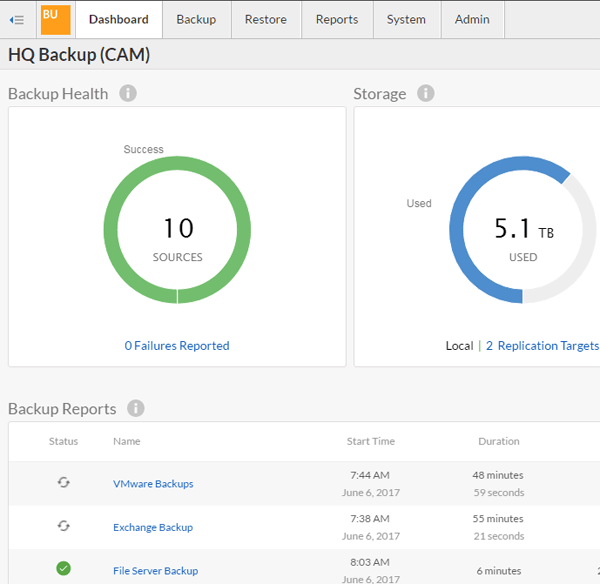Show Storage info icon
The width and height of the screenshot is (600, 584).
pyautogui.click(x=426, y=93)
